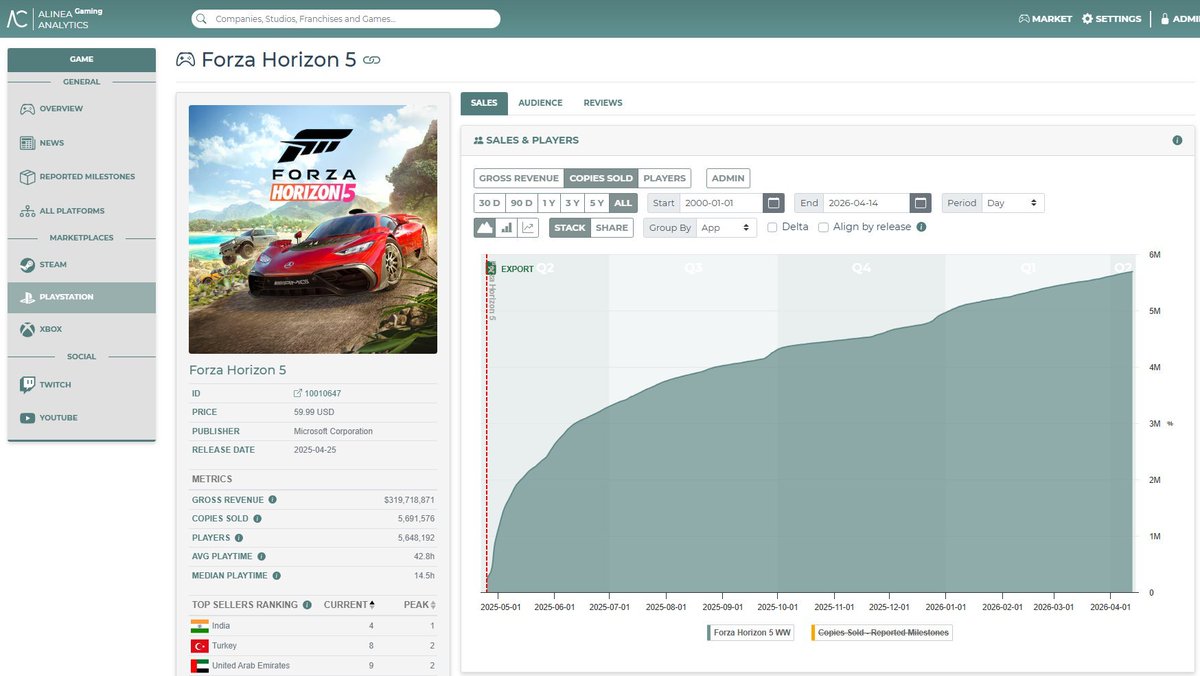Image resolution: width=1200 pixels, height=676 pixels.
Task: Click the search companies and games field
Action: [x=346, y=19]
